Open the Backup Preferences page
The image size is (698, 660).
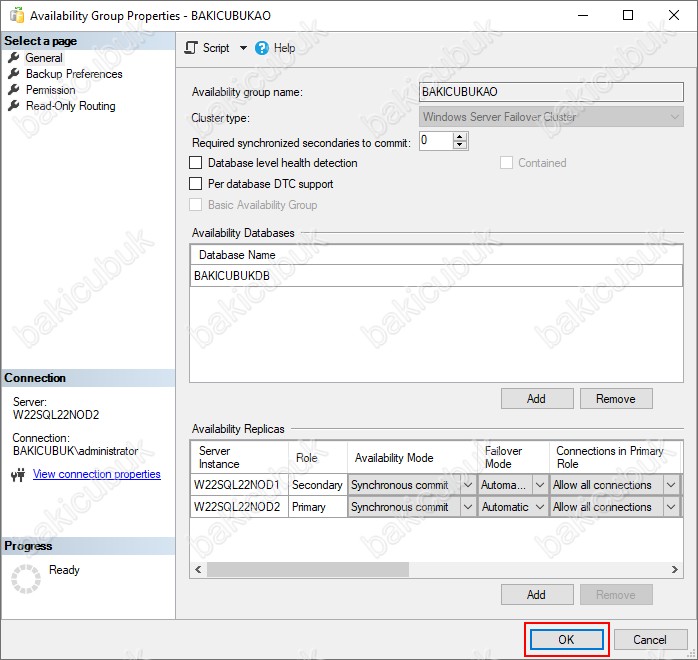click(74, 74)
